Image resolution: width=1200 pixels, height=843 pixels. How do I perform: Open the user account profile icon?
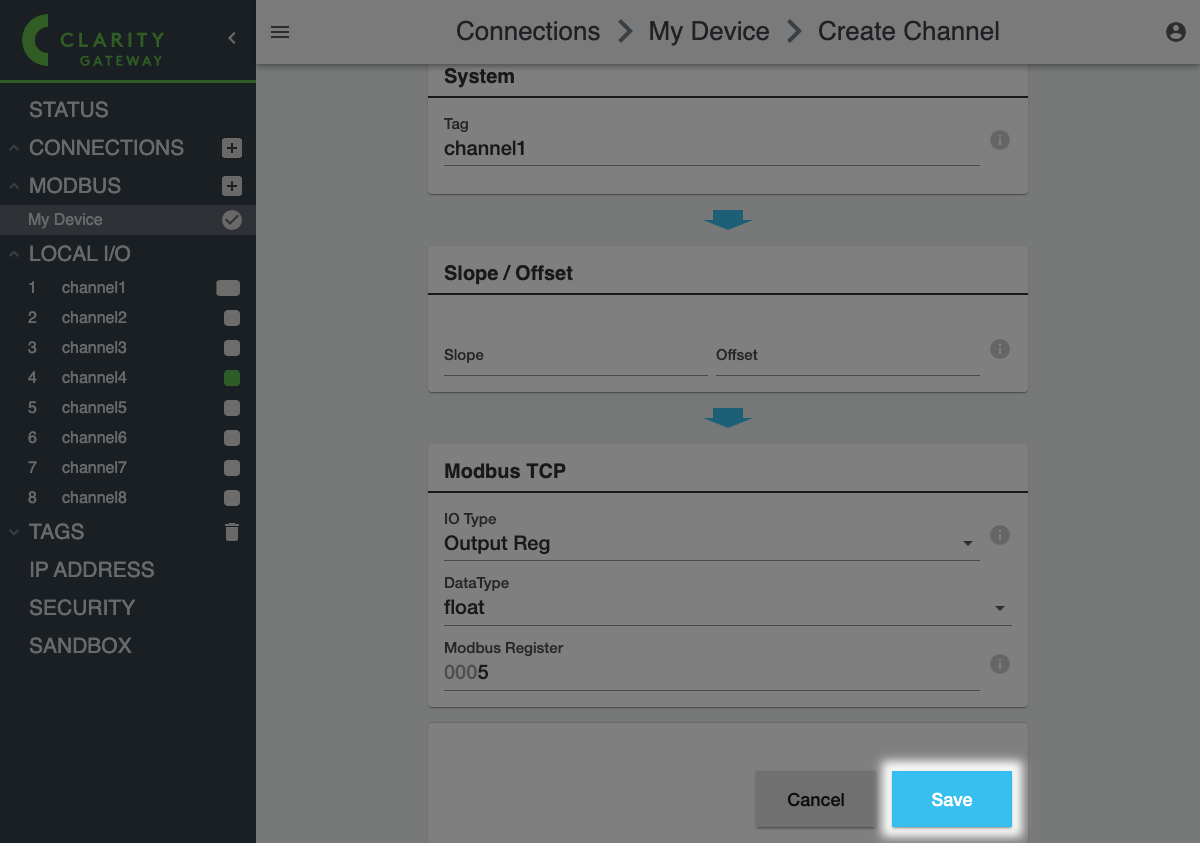coord(1176,32)
